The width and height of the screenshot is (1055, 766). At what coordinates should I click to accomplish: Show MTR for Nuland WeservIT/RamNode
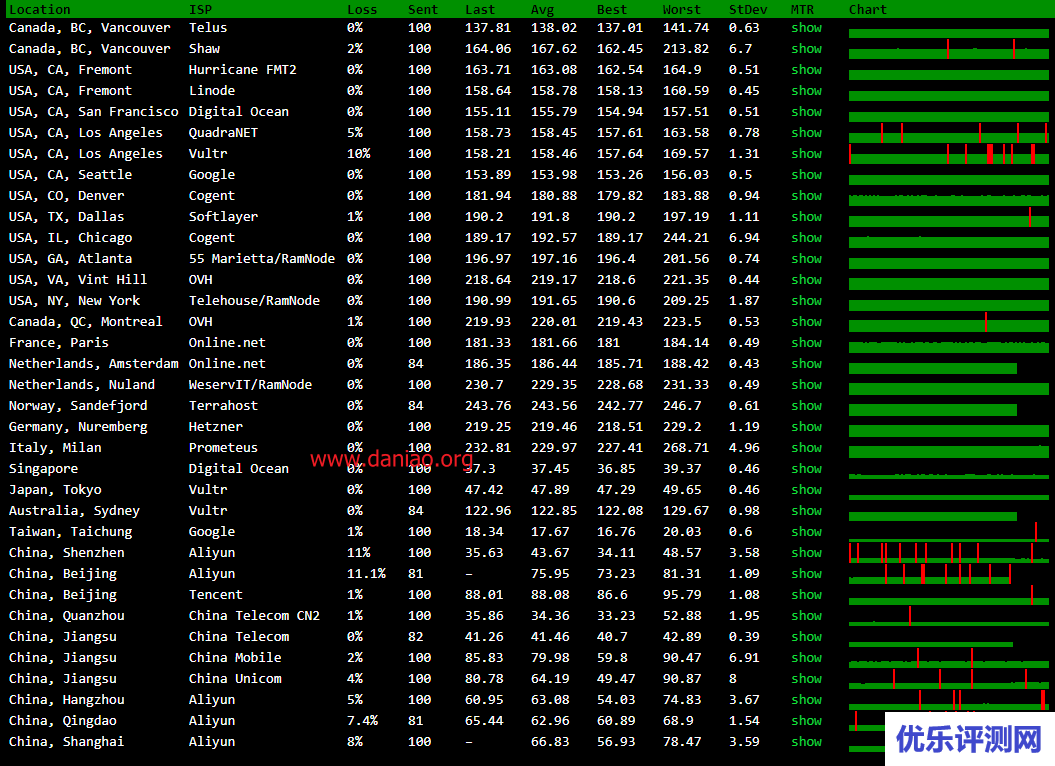[x=806, y=384]
